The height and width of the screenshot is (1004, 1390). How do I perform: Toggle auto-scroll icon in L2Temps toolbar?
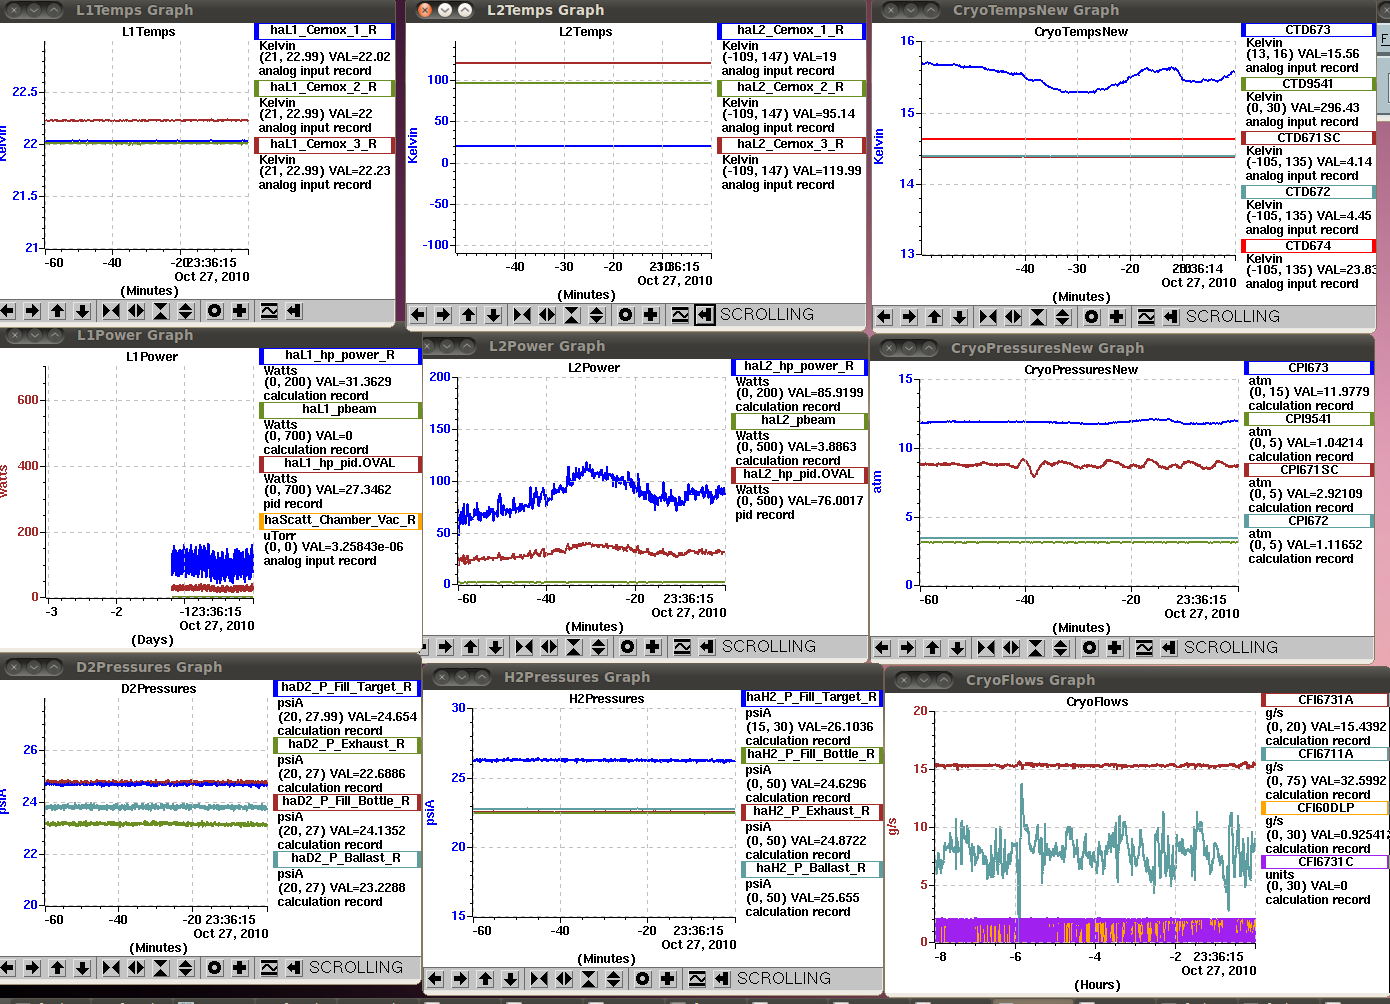click(x=705, y=315)
